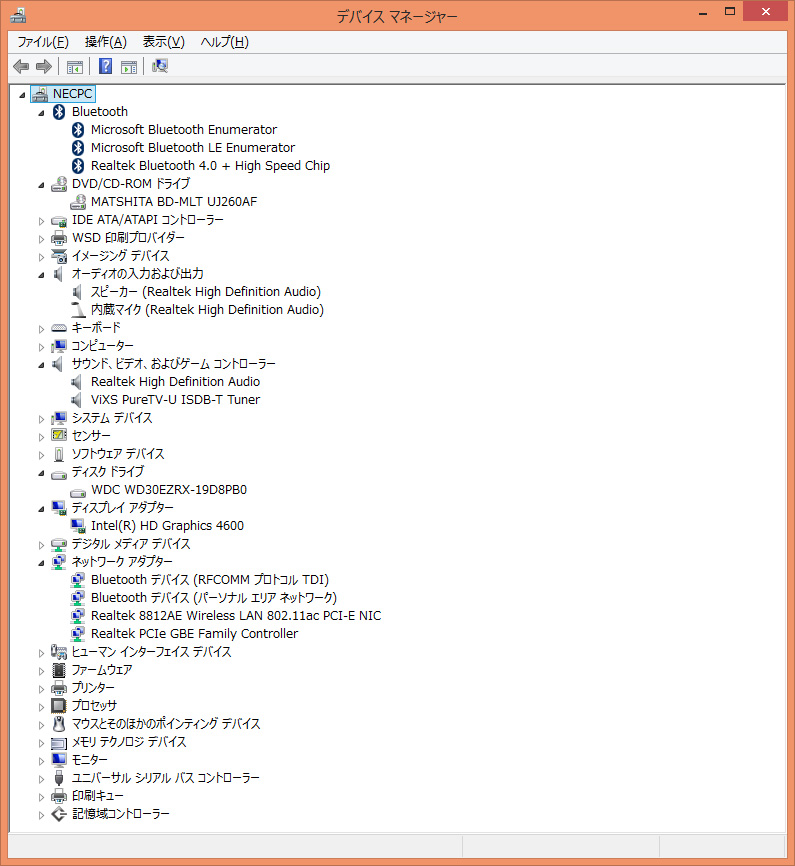Click the MATSHITA BD-MLT drive icon
This screenshot has height=866, width=795.
click(78, 202)
